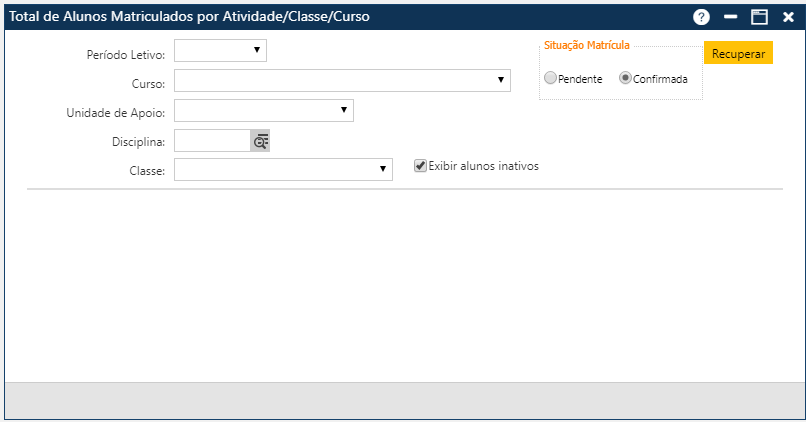Open the Disciplina search lookup icon
Screen dimensions: 806x422
pyautogui.click(x=260, y=141)
